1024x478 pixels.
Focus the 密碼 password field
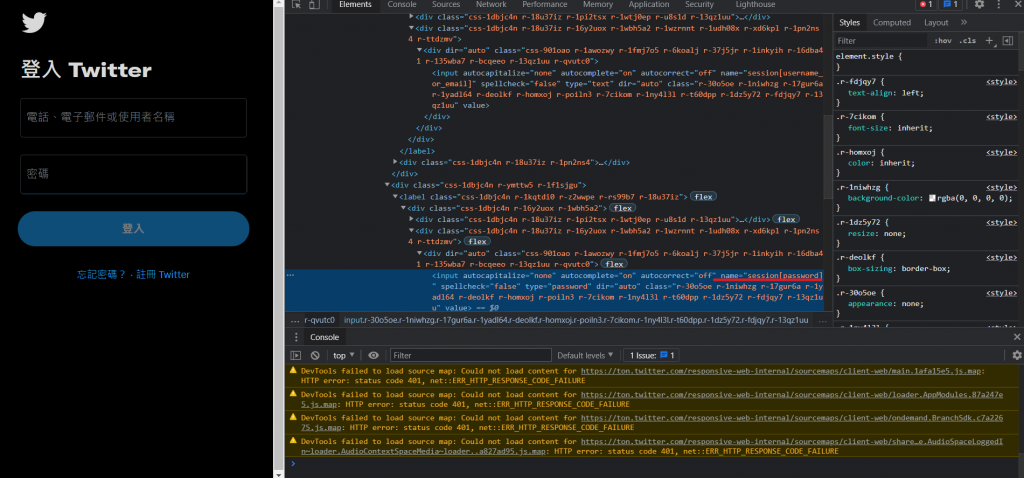pyautogui.click(x=133, y=174)
